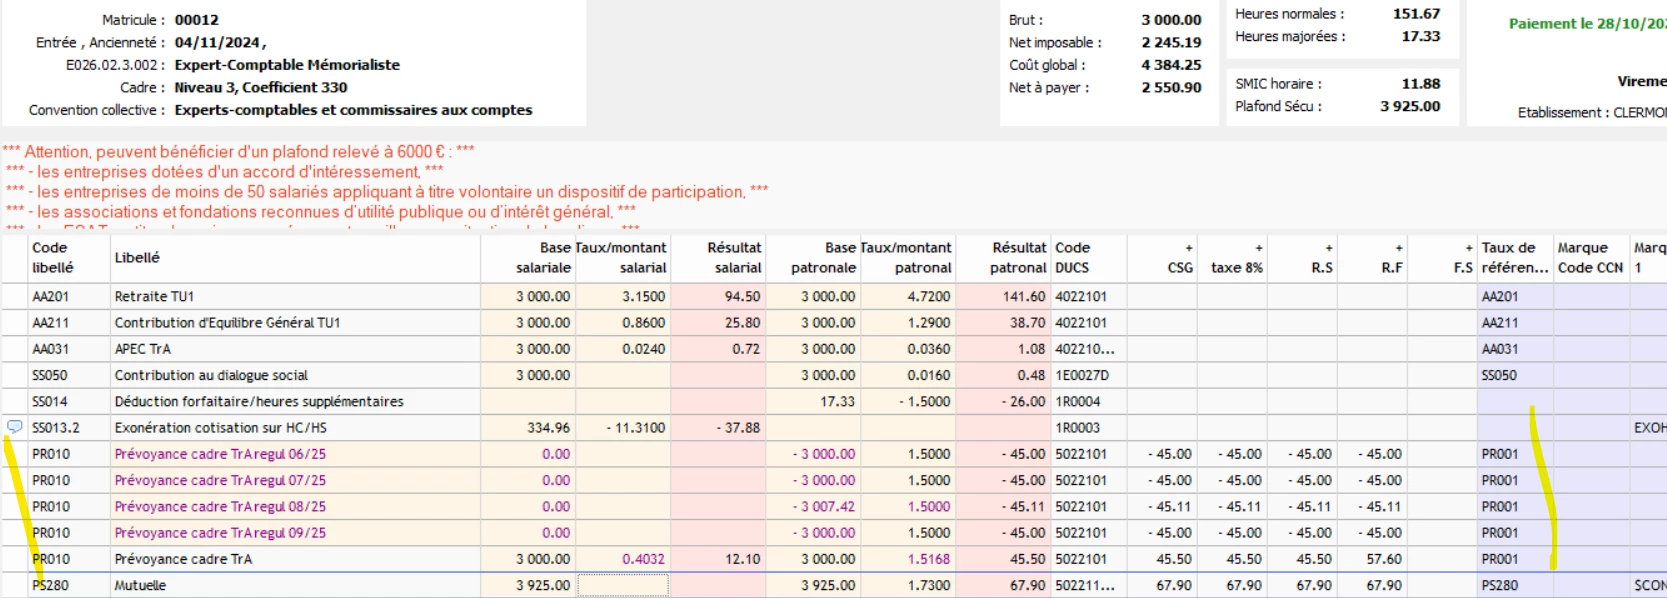Image resolution: width=1667 pixels, height=598 pixels.
Task: Select the 1.5168 patronal rate cell
Action: point(928,559)
